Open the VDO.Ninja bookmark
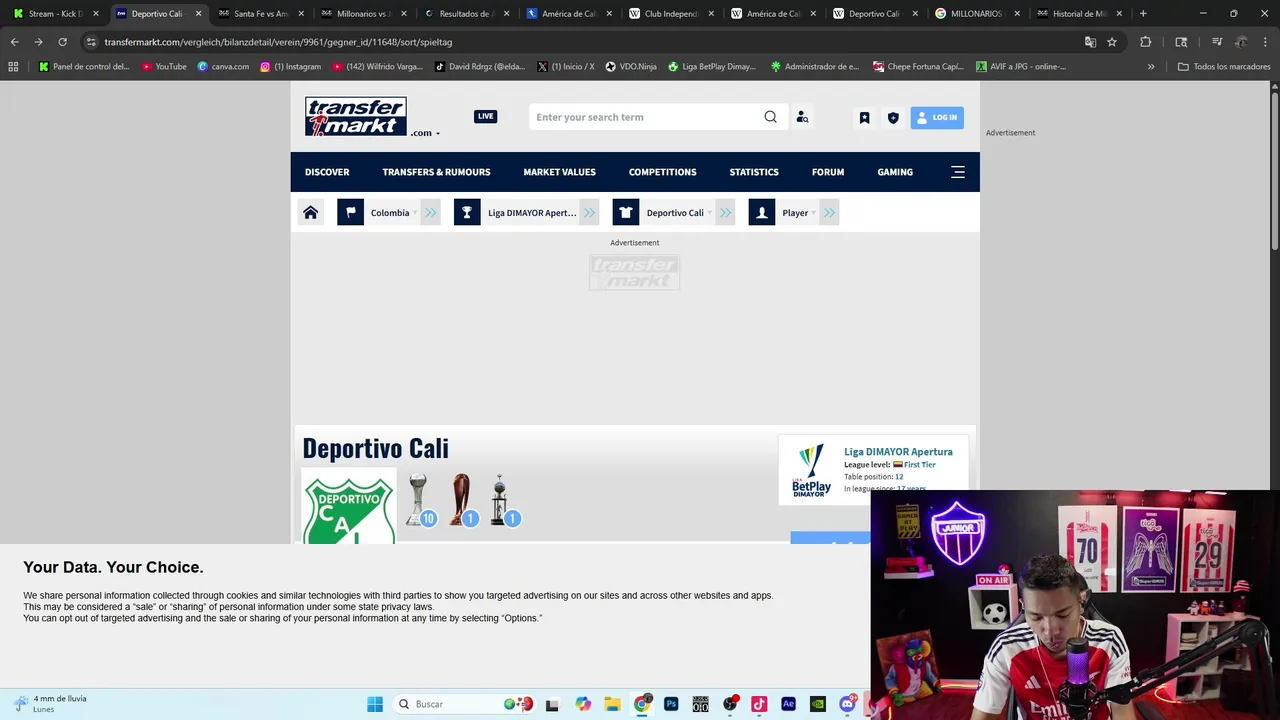 pos(630,67)
